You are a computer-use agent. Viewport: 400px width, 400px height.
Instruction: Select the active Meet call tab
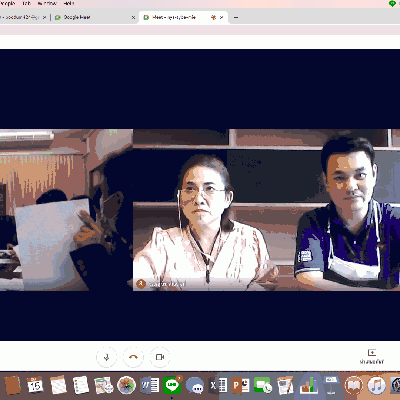tap(183, 17)
